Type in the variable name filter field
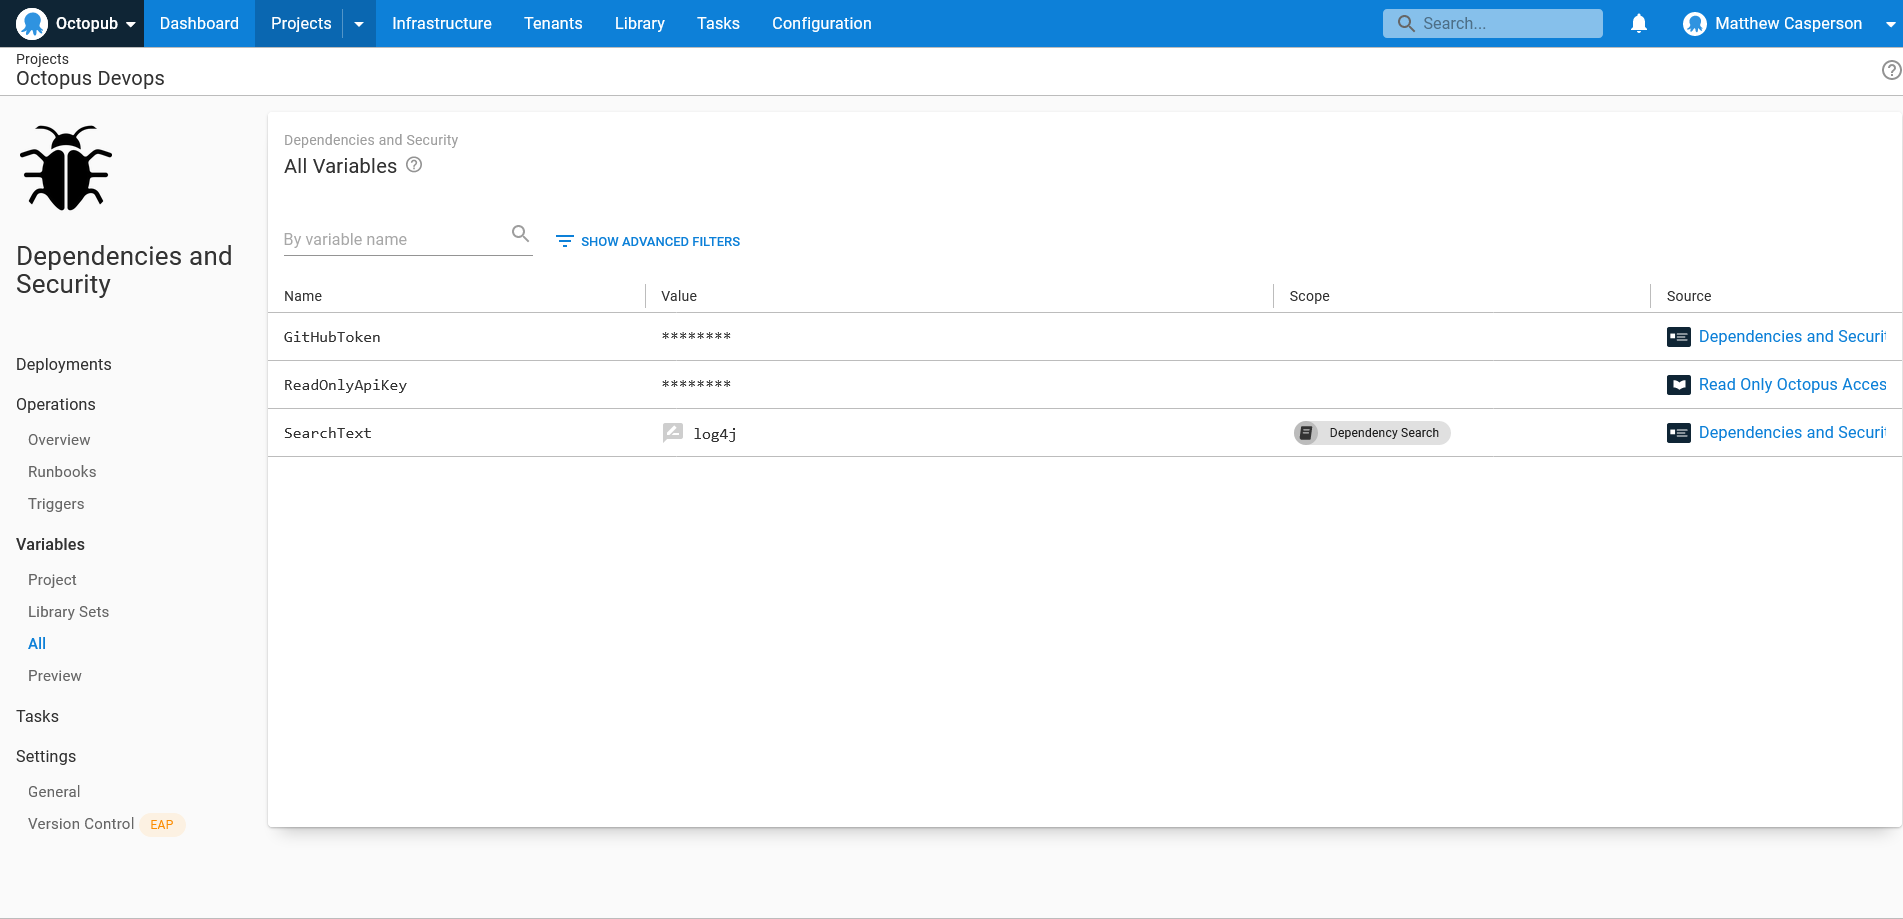Screen dimensions: 1903x919 [395, 240]
